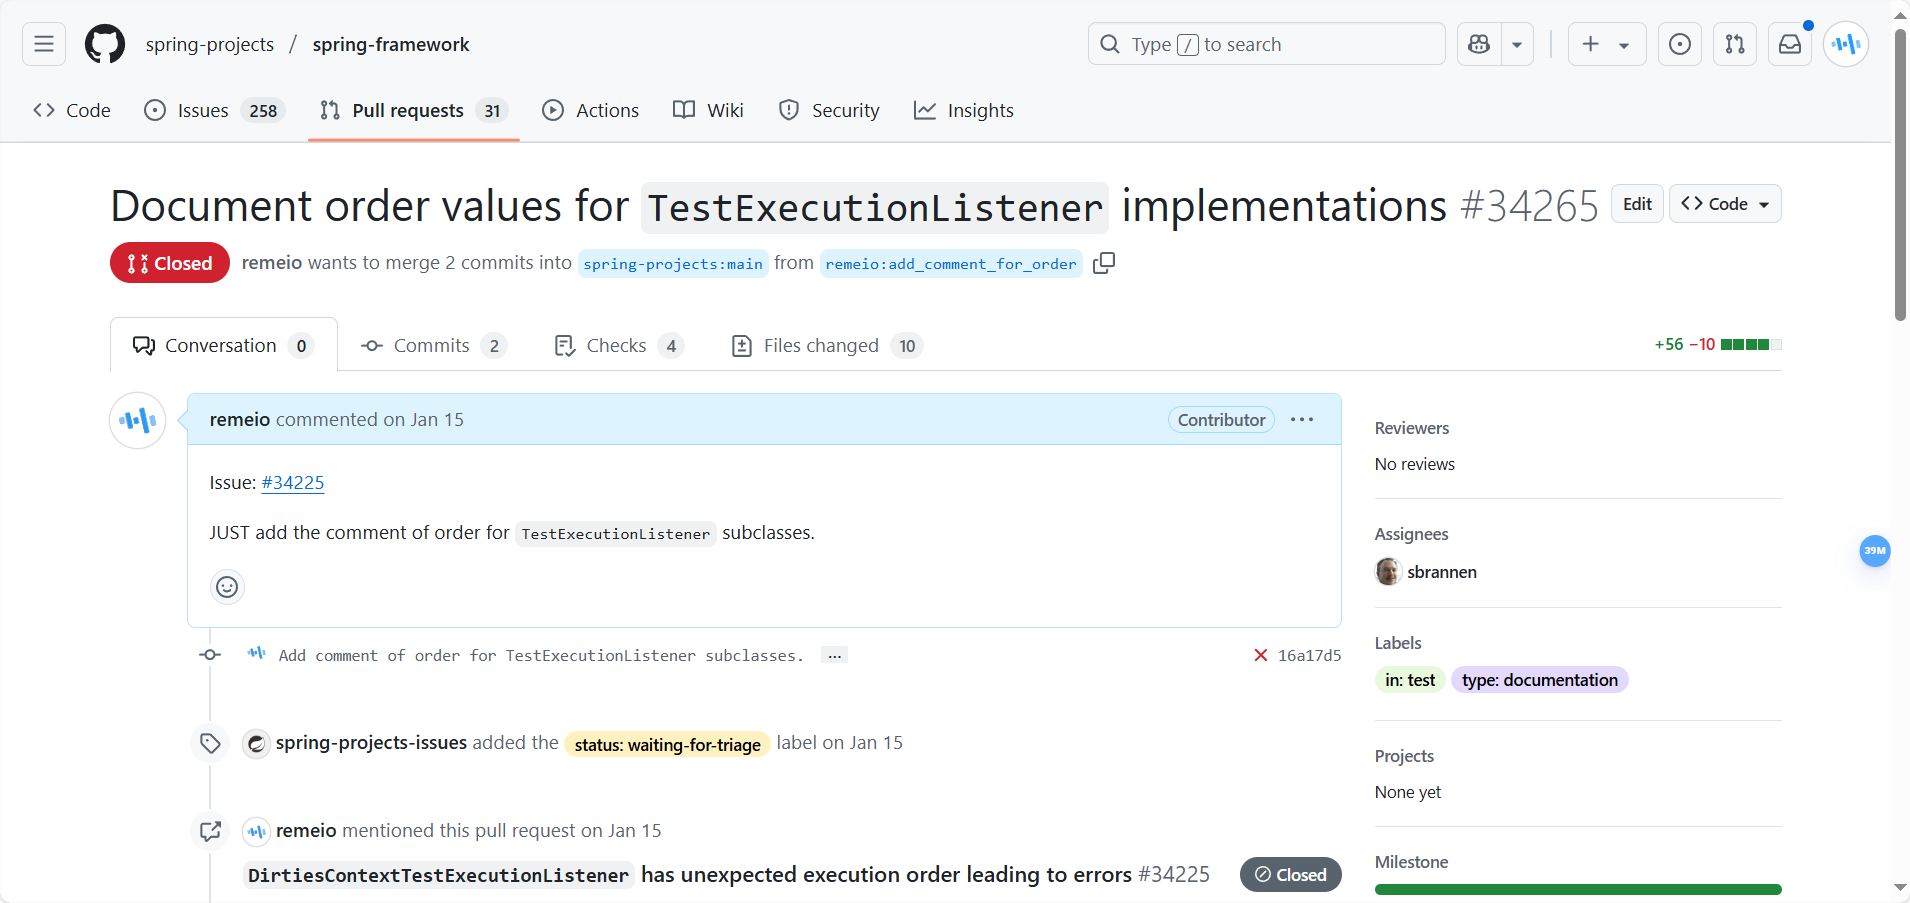Expand the Create new plus dropdown
The height and width of the screenshot is (903, 1910).
1606,44
